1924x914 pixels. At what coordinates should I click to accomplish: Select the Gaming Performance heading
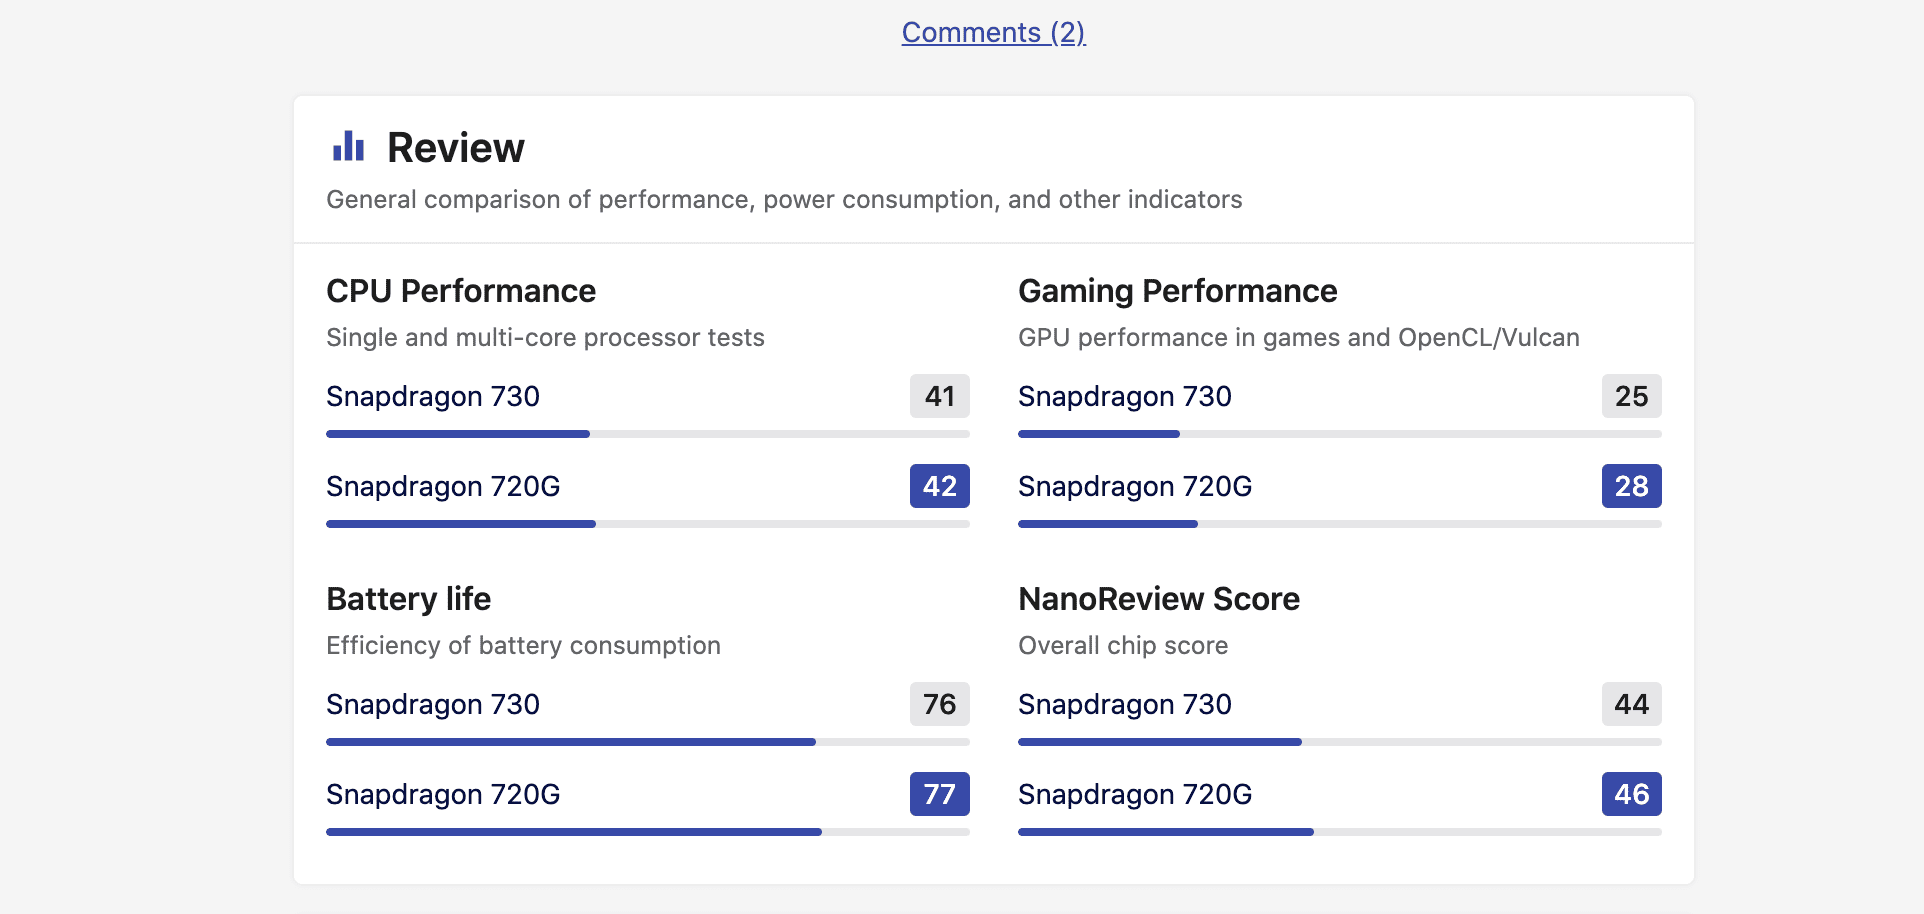(x=1177, y=291)
